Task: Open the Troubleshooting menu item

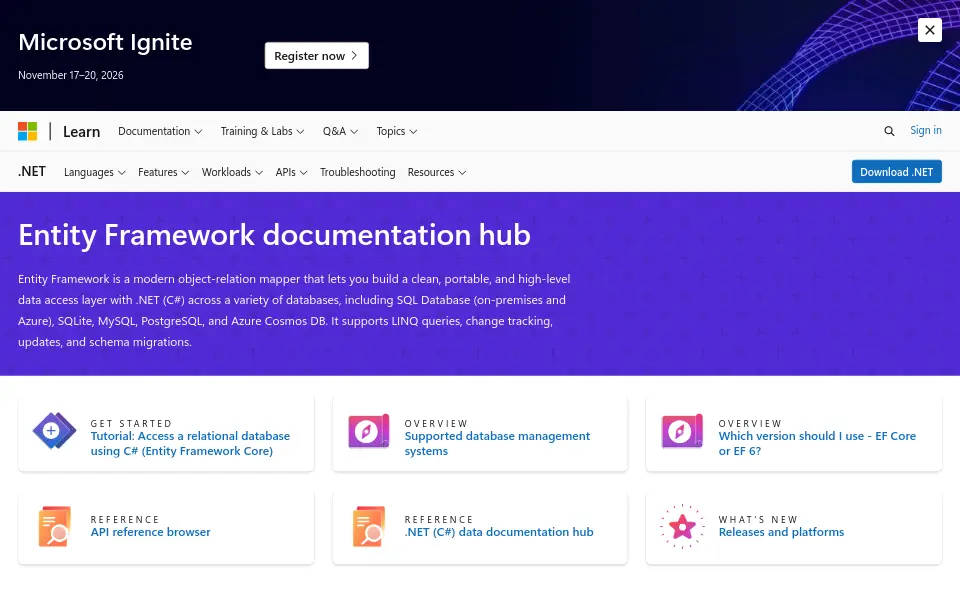Action: coord(358,172)
